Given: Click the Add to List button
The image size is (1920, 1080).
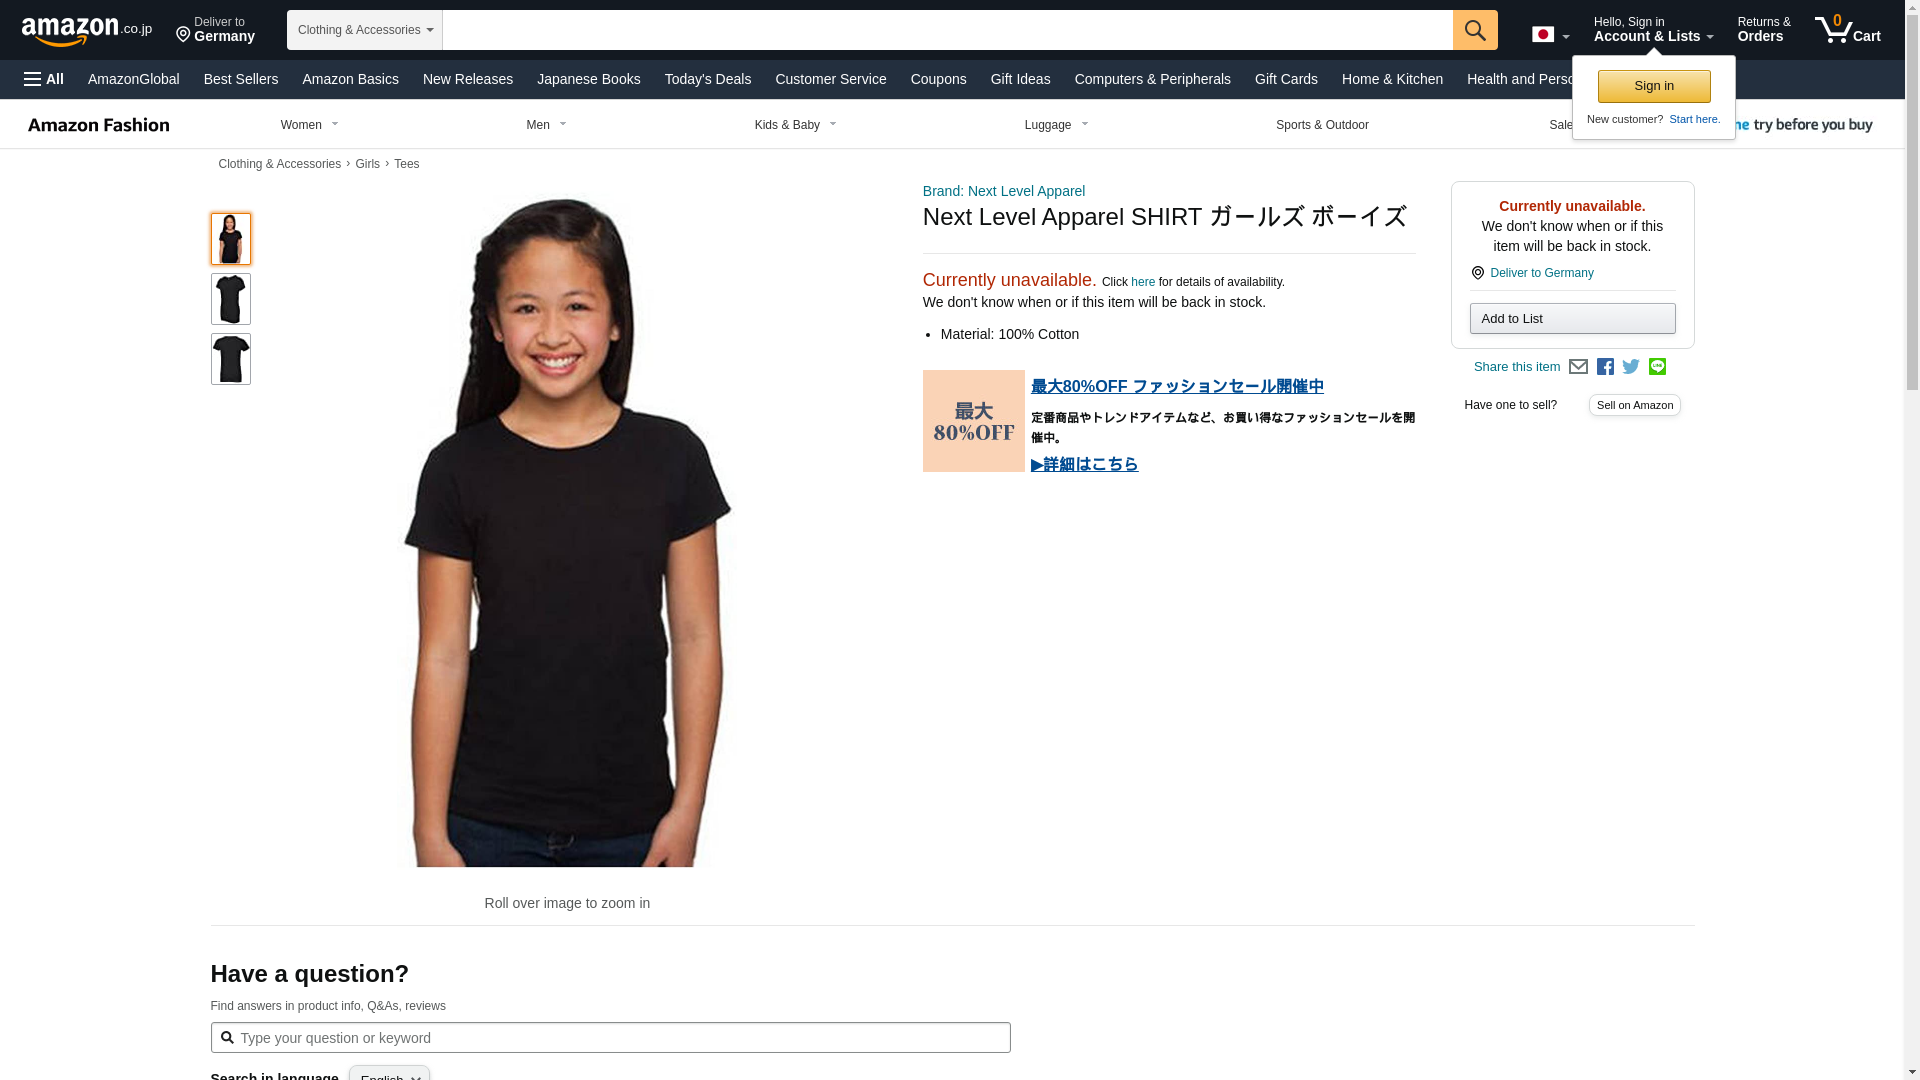Looking at the screenshot, I should click(x=1572, y=318).
